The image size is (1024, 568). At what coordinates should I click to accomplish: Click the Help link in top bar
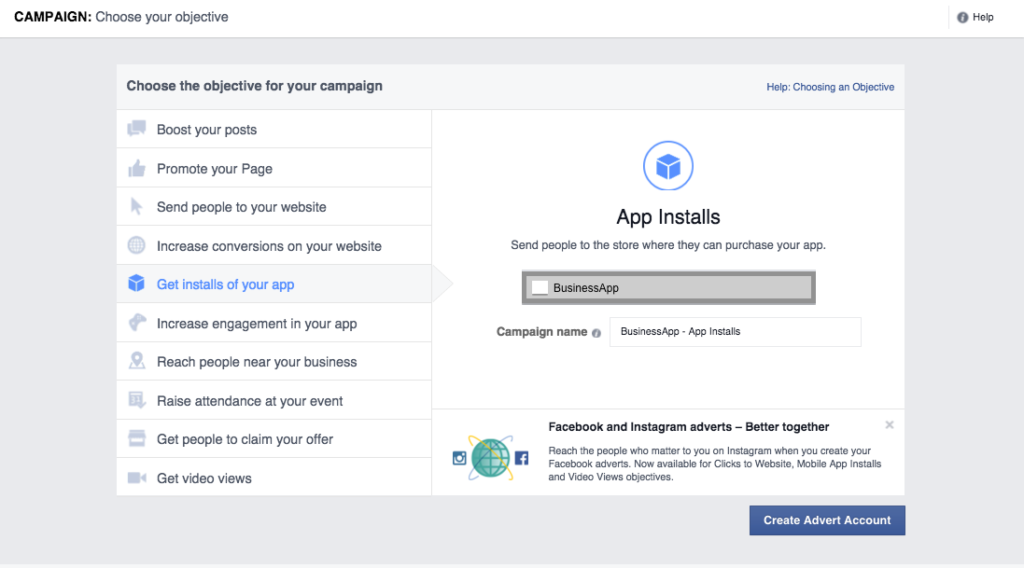982,17
